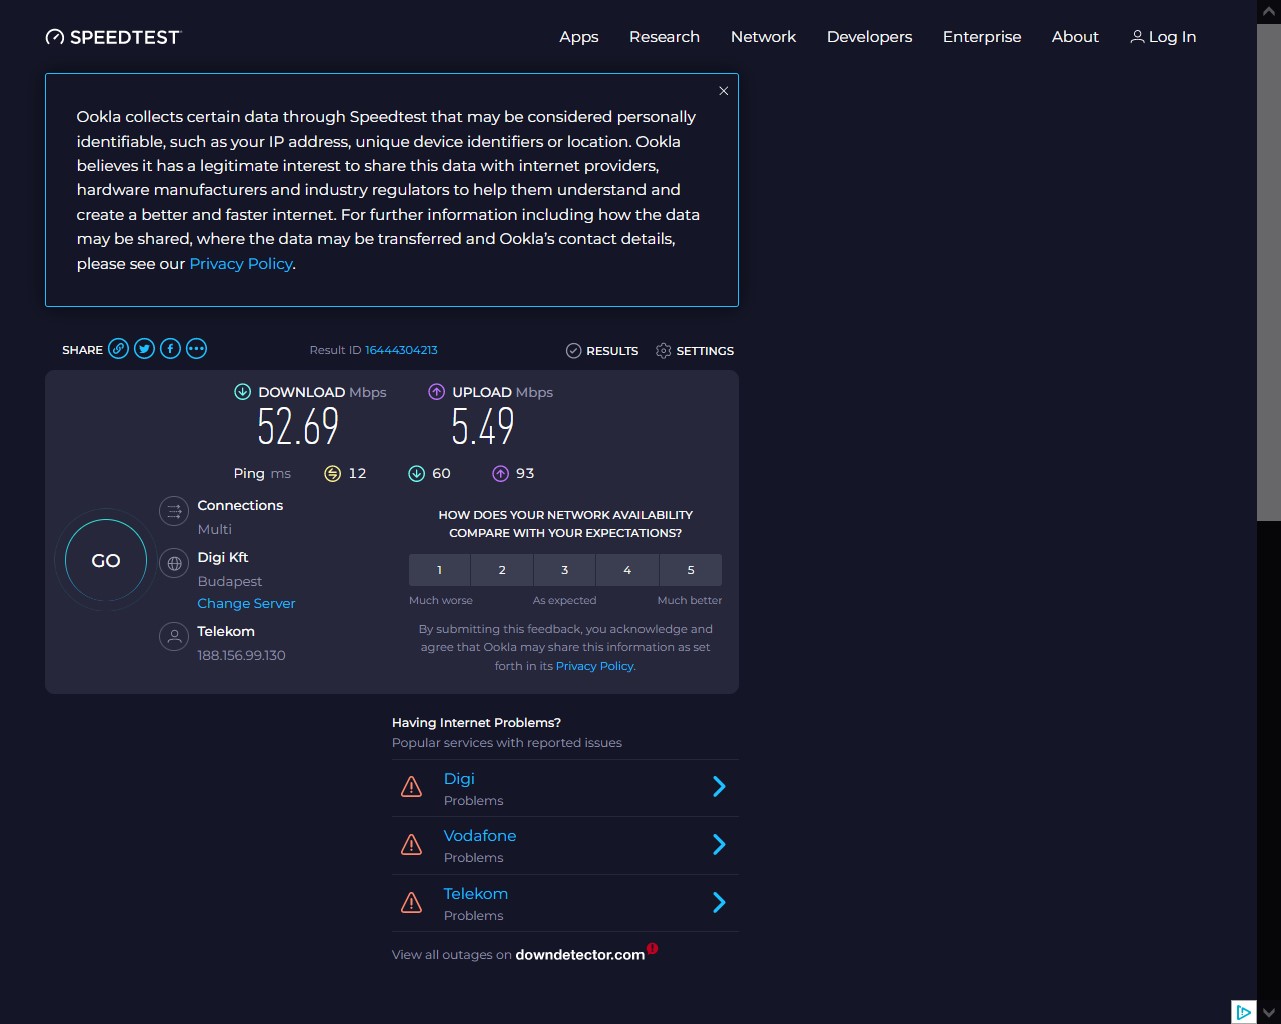Open the Privacy Policy link under the feedback form
The image size is (1281, 1024).
pos(594,666)
